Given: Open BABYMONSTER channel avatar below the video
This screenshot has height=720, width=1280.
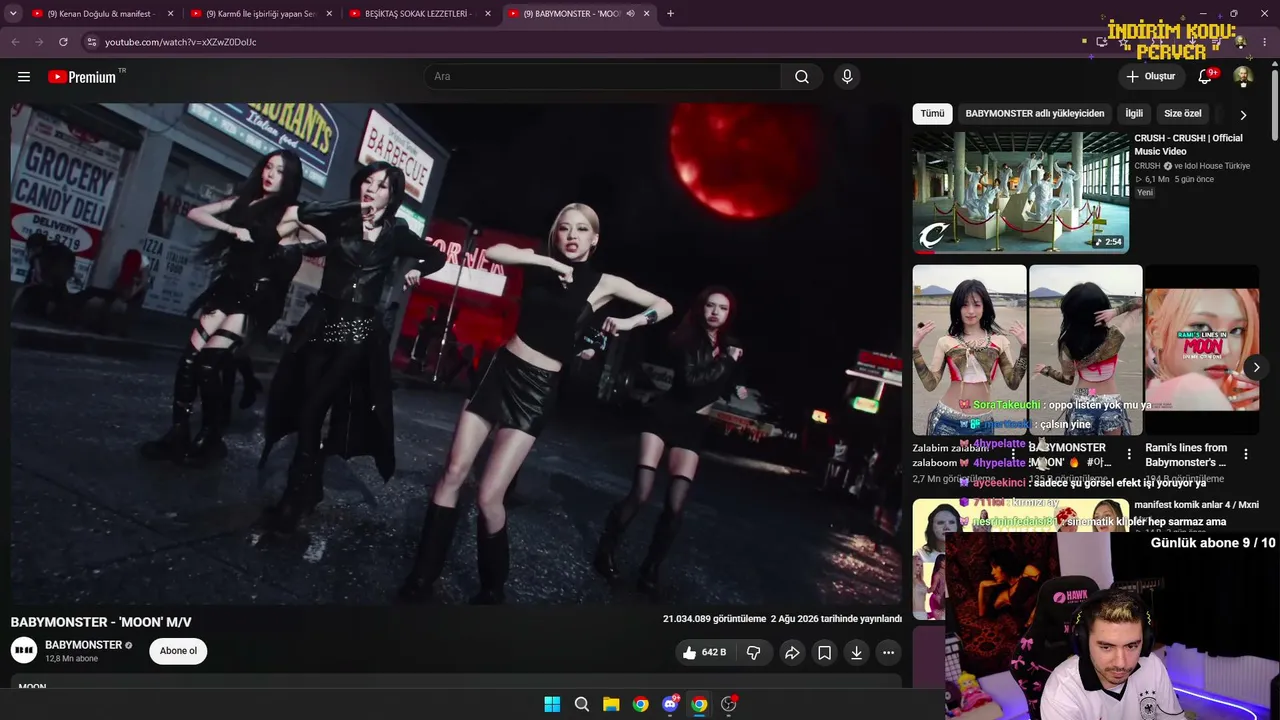Looking at the screenshot, I should pos(24,651).
